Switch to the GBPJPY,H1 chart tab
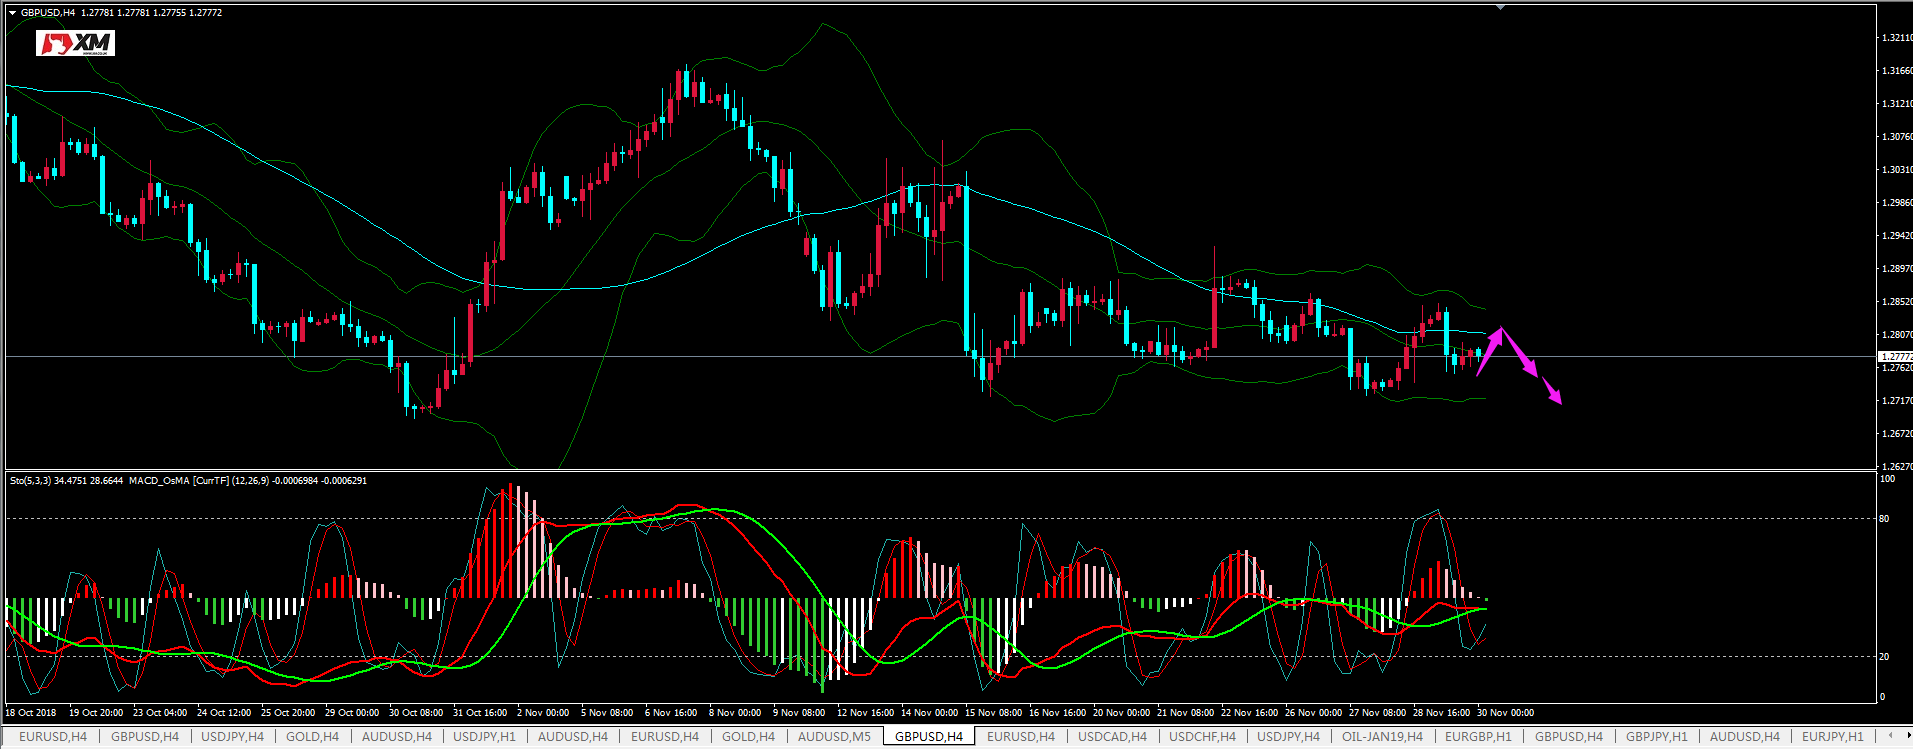This screenshot has height=749, width=1913. click(1656, 737)
